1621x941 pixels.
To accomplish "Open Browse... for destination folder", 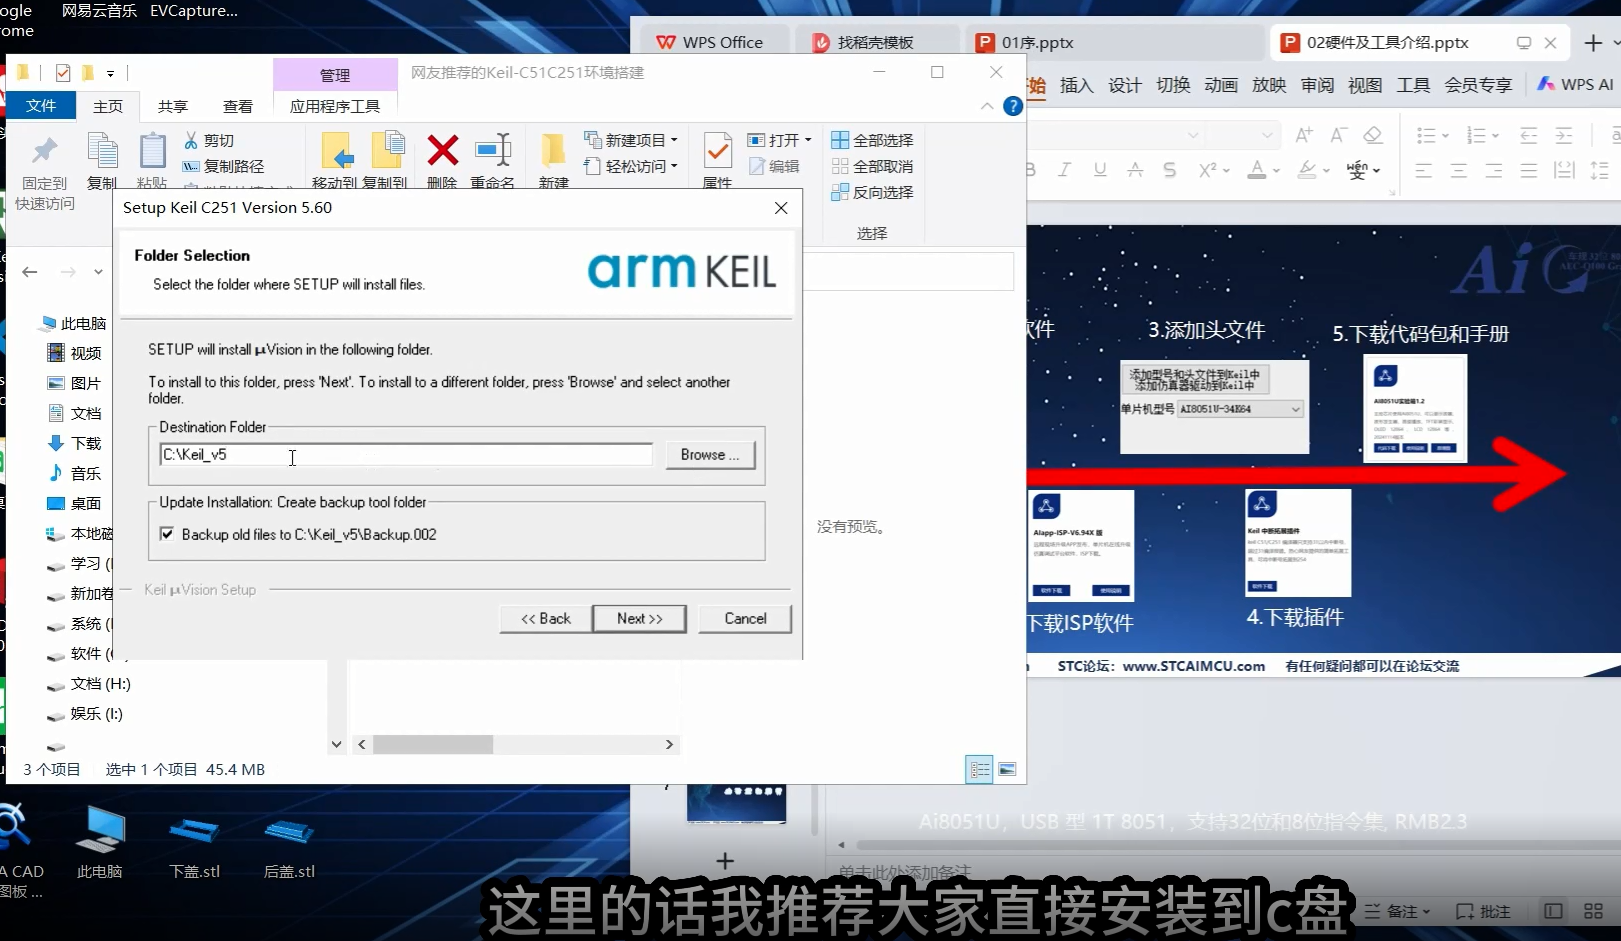I will (710, 454).
